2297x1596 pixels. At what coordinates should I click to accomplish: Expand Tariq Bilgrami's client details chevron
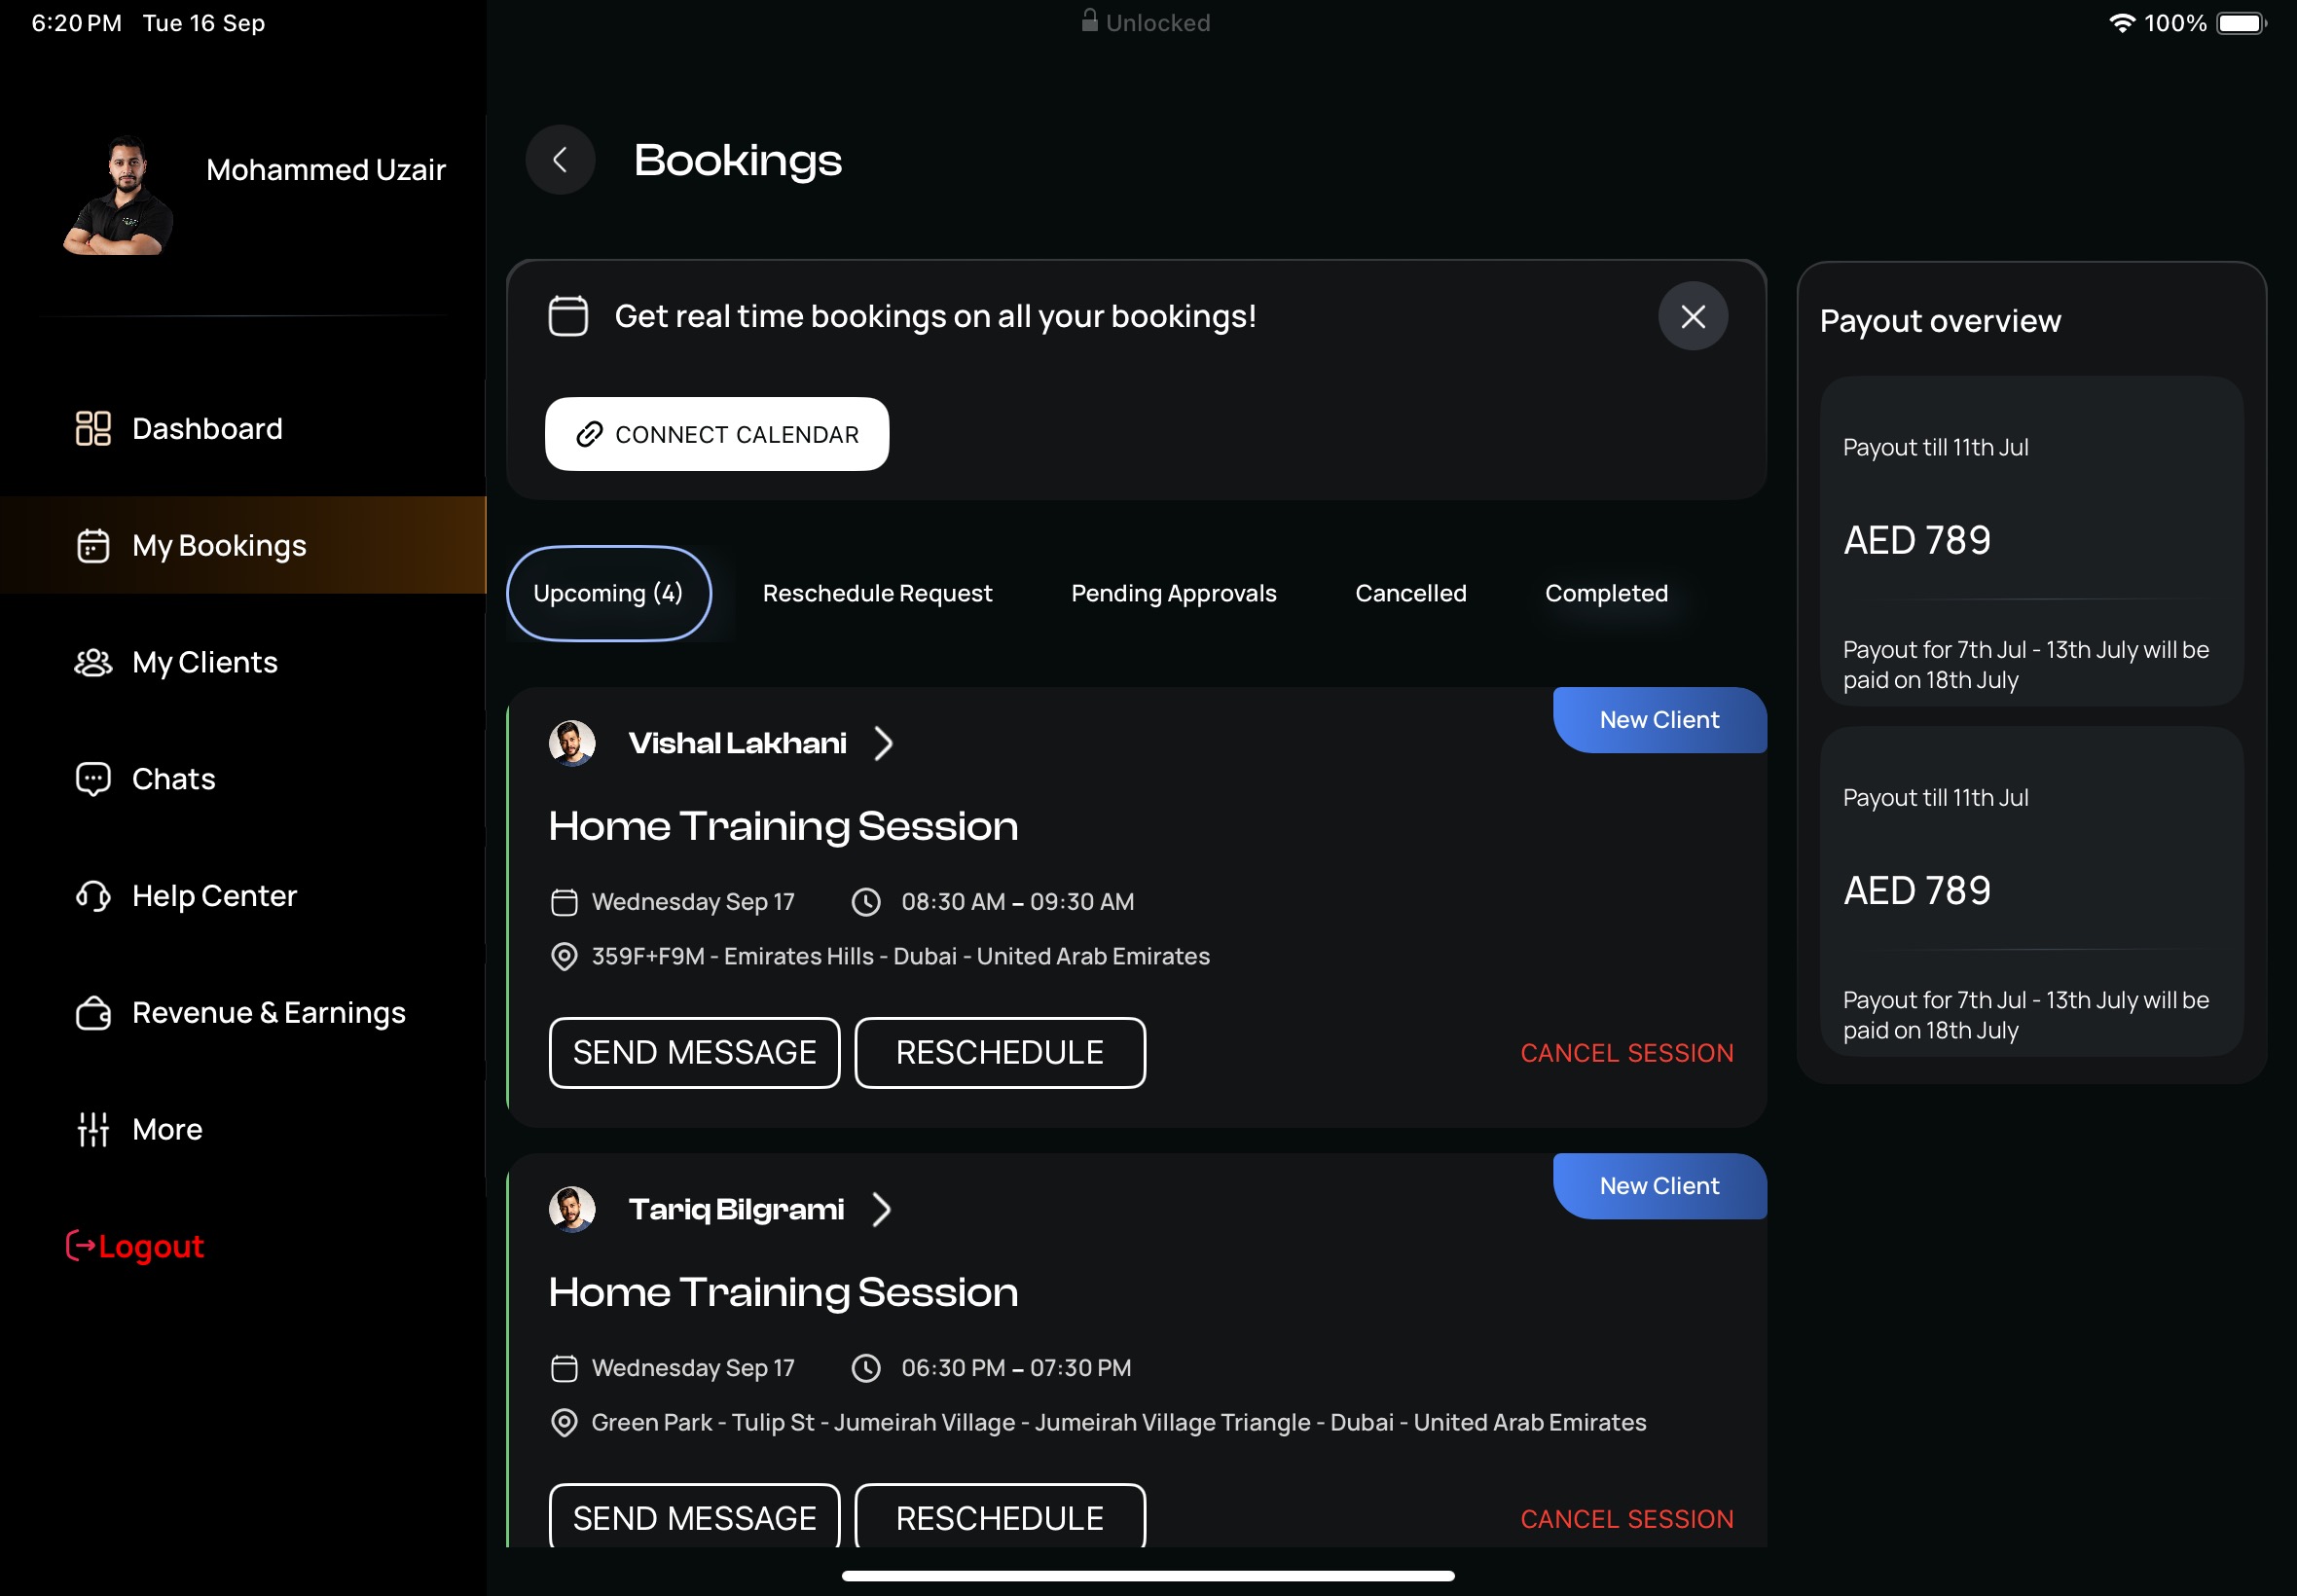(x=880, y=1209)
